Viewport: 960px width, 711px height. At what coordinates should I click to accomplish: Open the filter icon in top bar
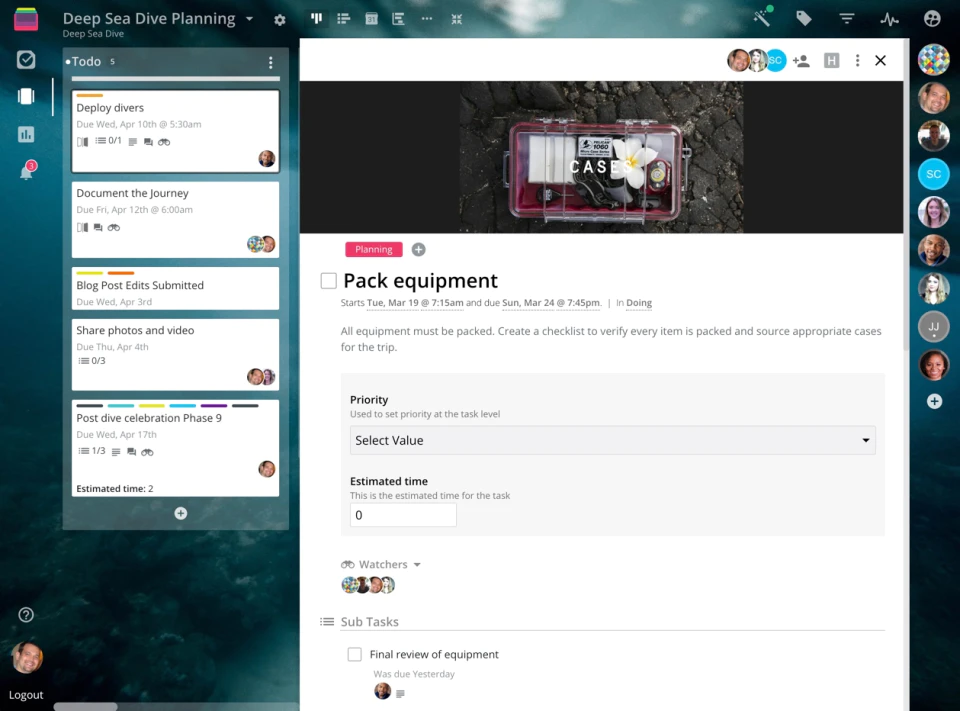coord(847,19)
